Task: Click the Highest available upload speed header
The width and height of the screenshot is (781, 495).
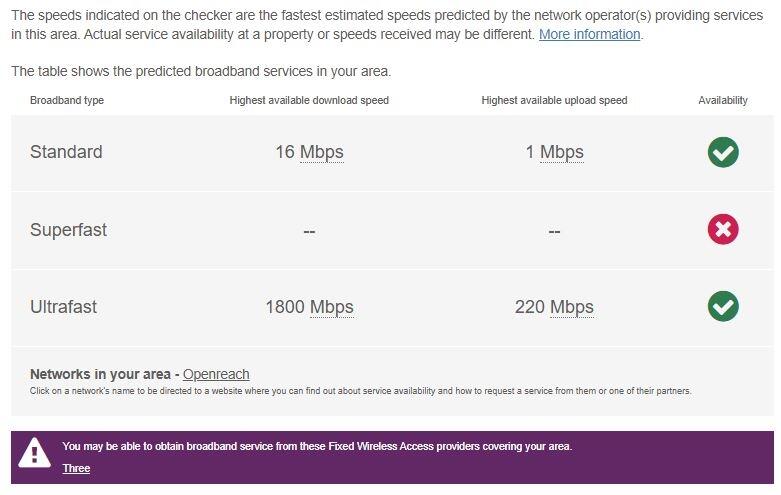Action: (x=554, y=100)
